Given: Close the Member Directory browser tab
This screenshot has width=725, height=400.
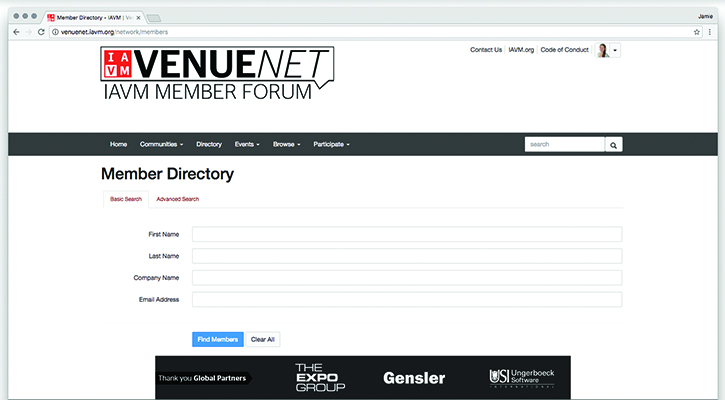Looking at the screenshot, I should 138,18.
